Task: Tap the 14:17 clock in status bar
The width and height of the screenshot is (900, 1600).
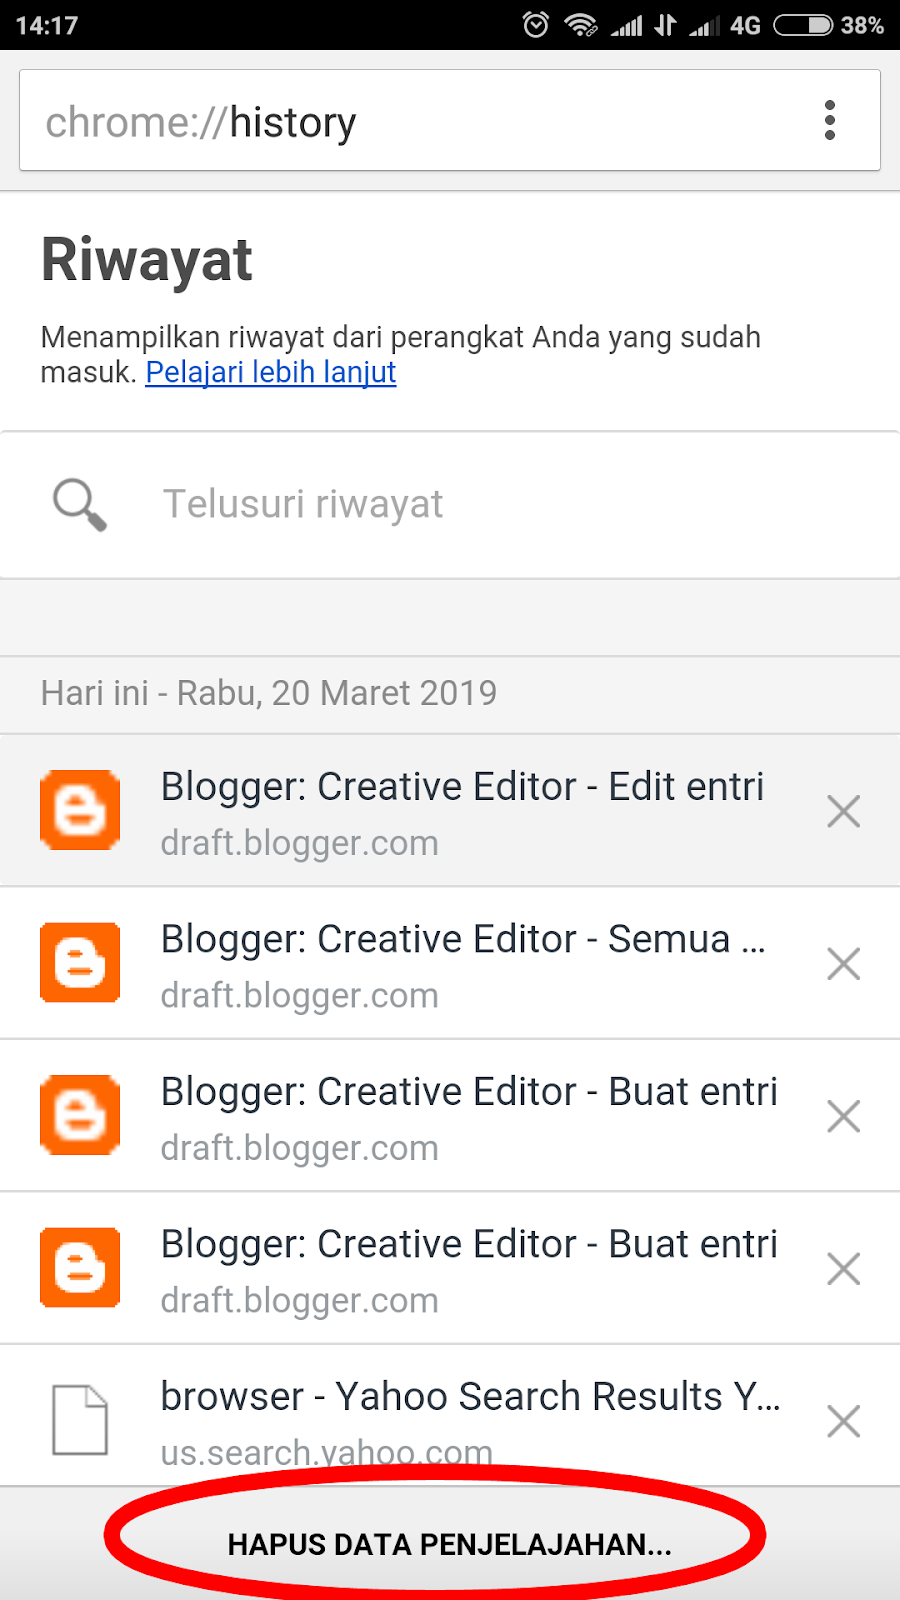Action: 47,25
